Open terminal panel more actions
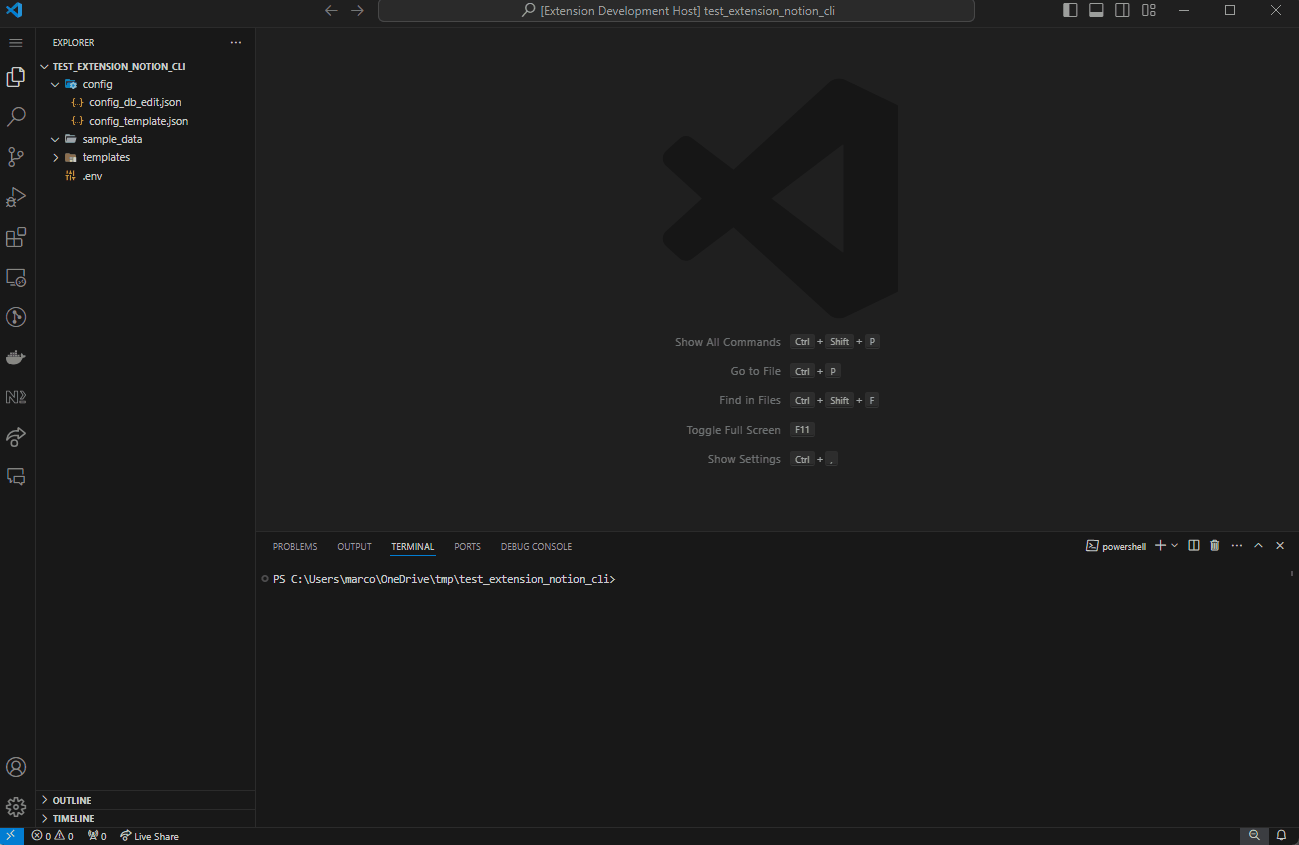The image size is (1299, 845). (x=1237, y=545)
